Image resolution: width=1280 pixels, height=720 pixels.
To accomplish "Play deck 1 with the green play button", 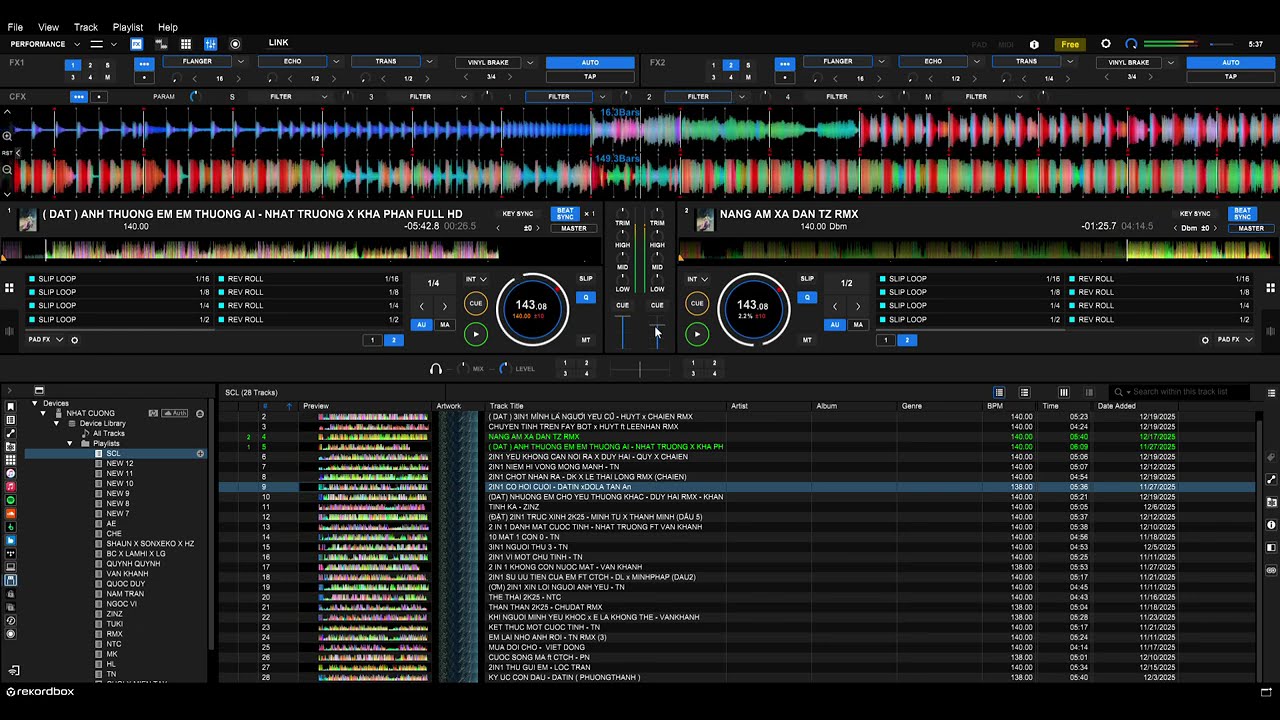I will pyautogui.click(x=476, y=335).
